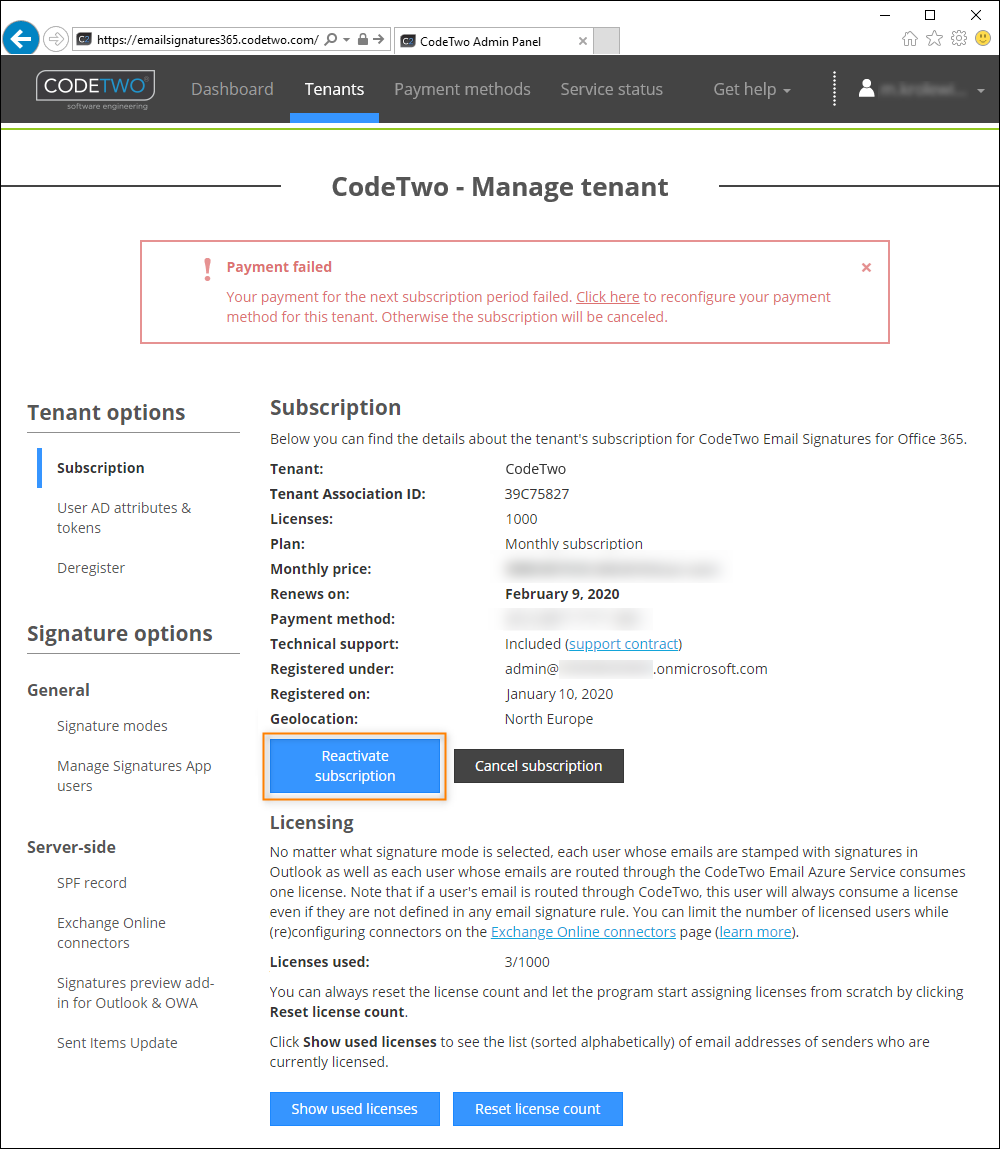Open favorites star icon

tap(934, 38)
